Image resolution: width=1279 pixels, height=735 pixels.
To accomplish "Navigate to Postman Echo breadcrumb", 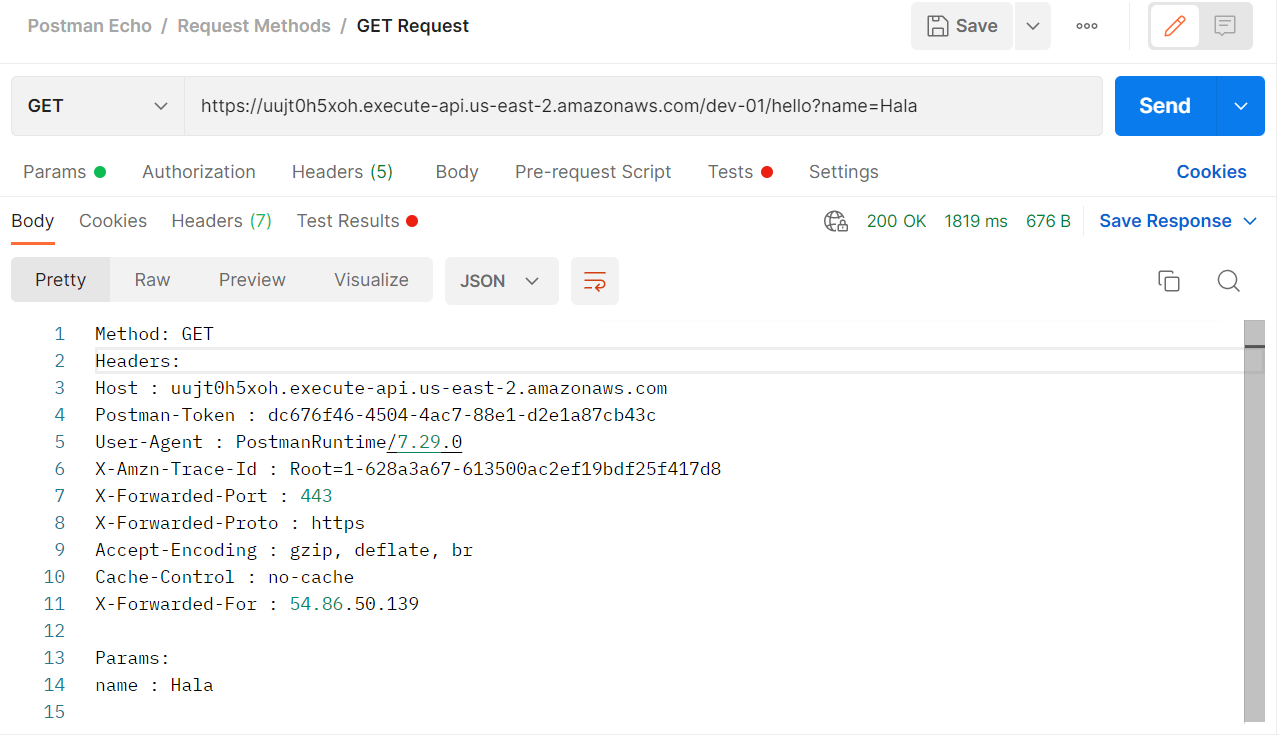I will click(89, 25).
